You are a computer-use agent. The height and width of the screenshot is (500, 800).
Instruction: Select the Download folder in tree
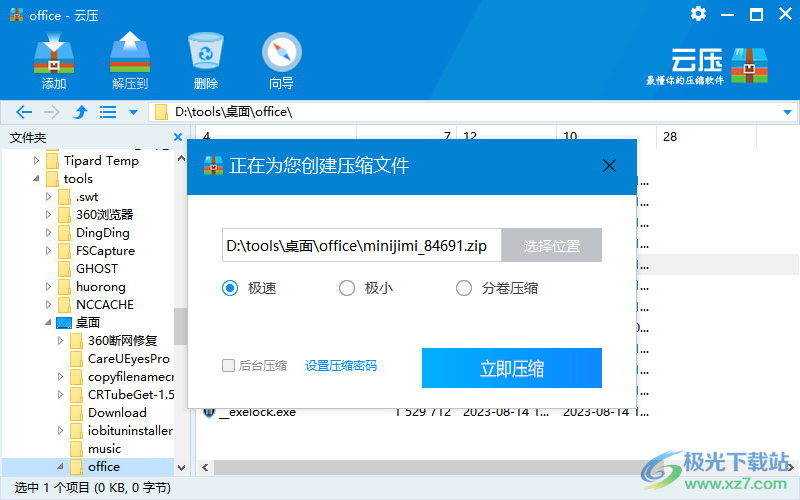tap(117, 412)
